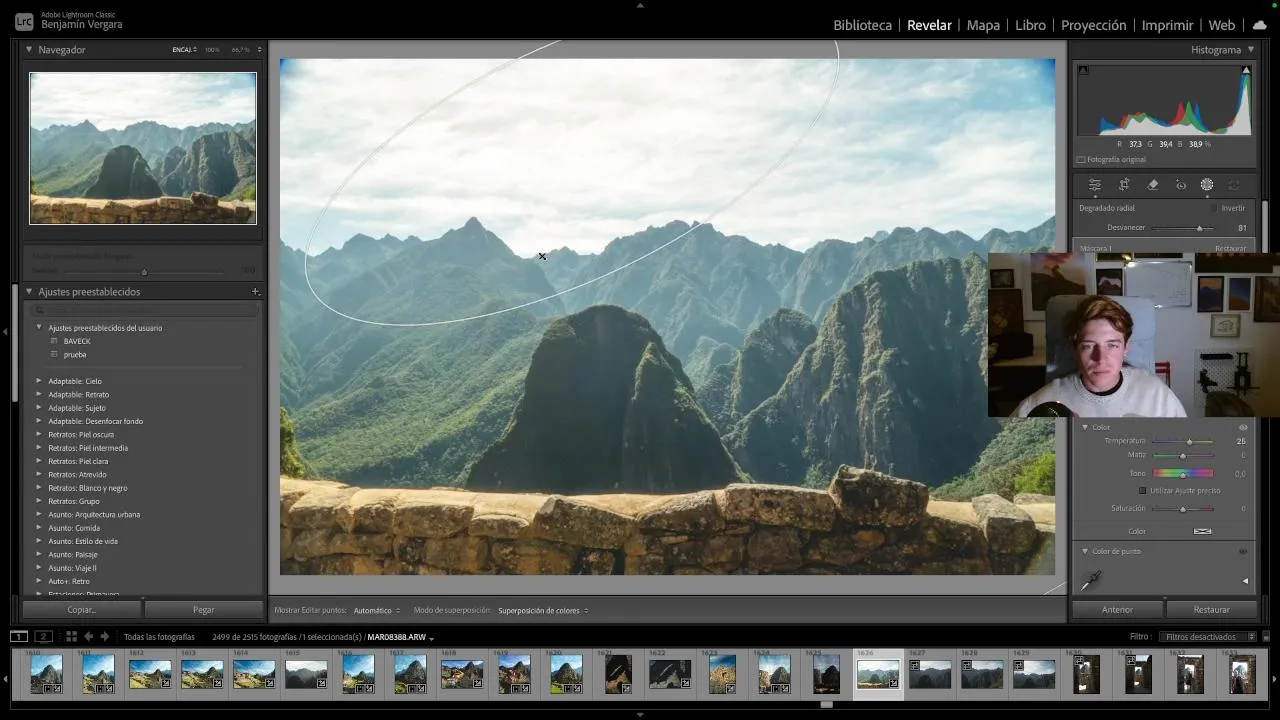The image size is (1280, 720).
Task: Click the Lightroom Classic Lrc logo
Action: click(x=23, y=21)
